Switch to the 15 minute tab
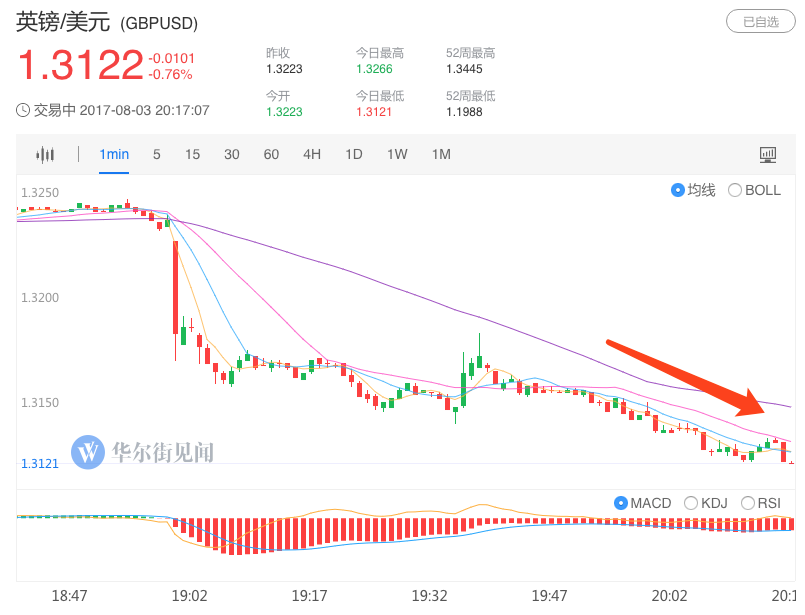The height and width of the screenshot is (615, 805). coord(193,155)
